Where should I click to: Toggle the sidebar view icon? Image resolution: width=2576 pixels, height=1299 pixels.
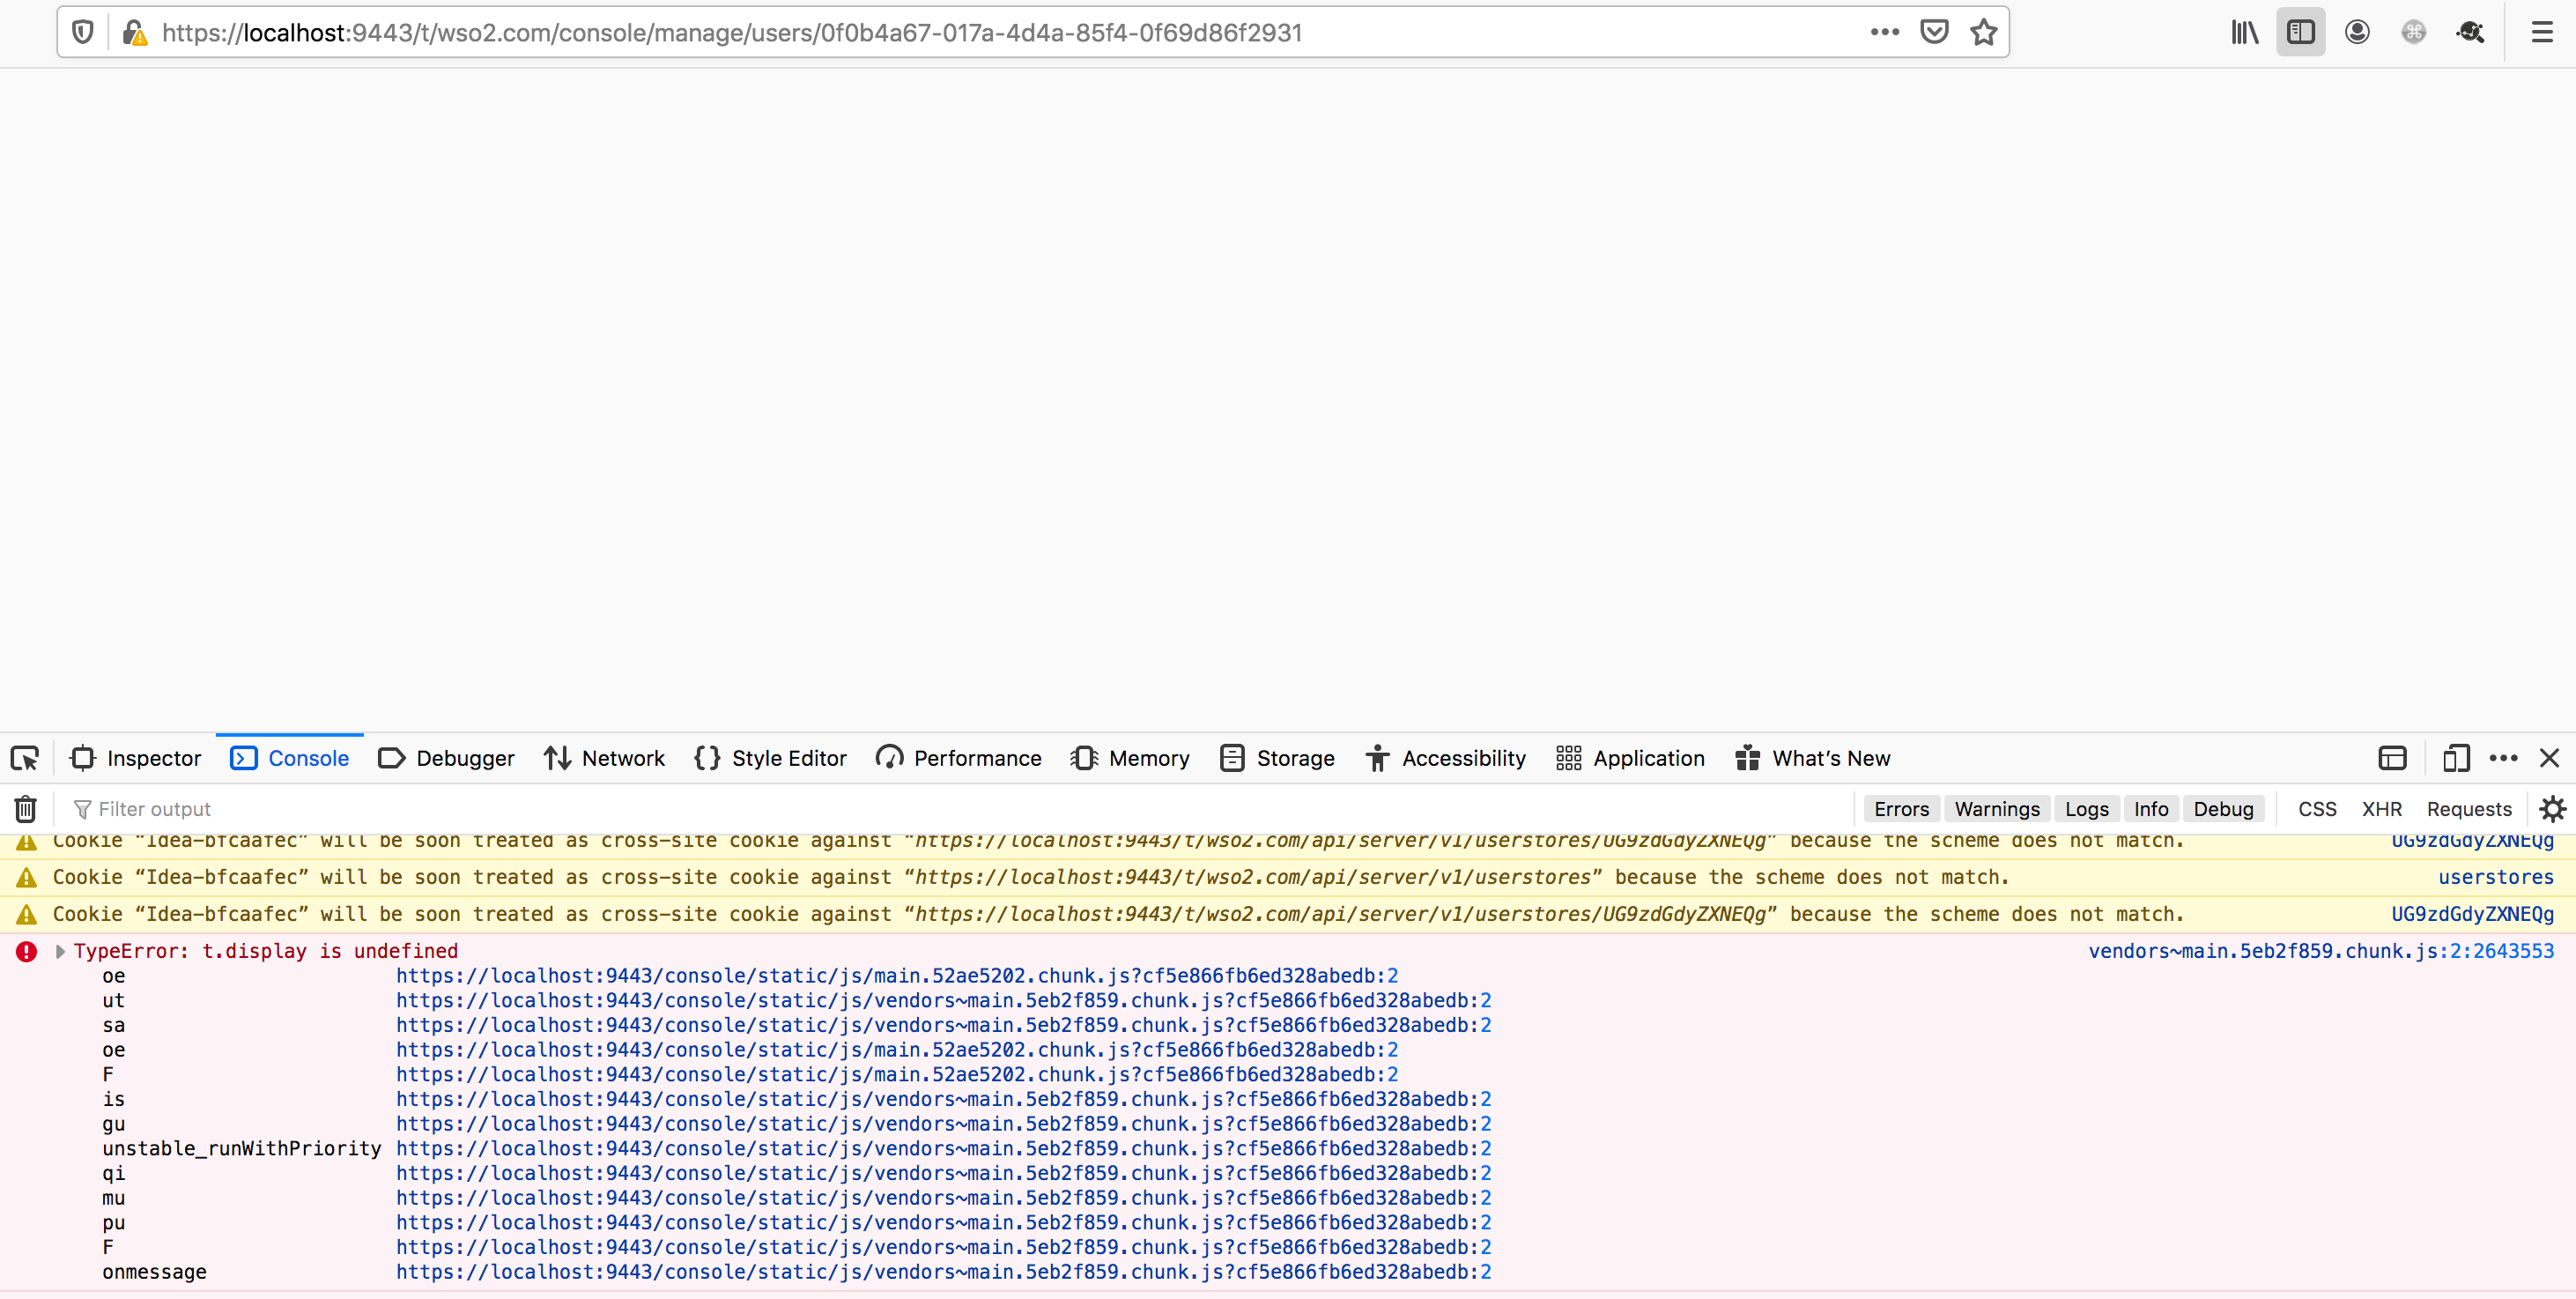2300,33
